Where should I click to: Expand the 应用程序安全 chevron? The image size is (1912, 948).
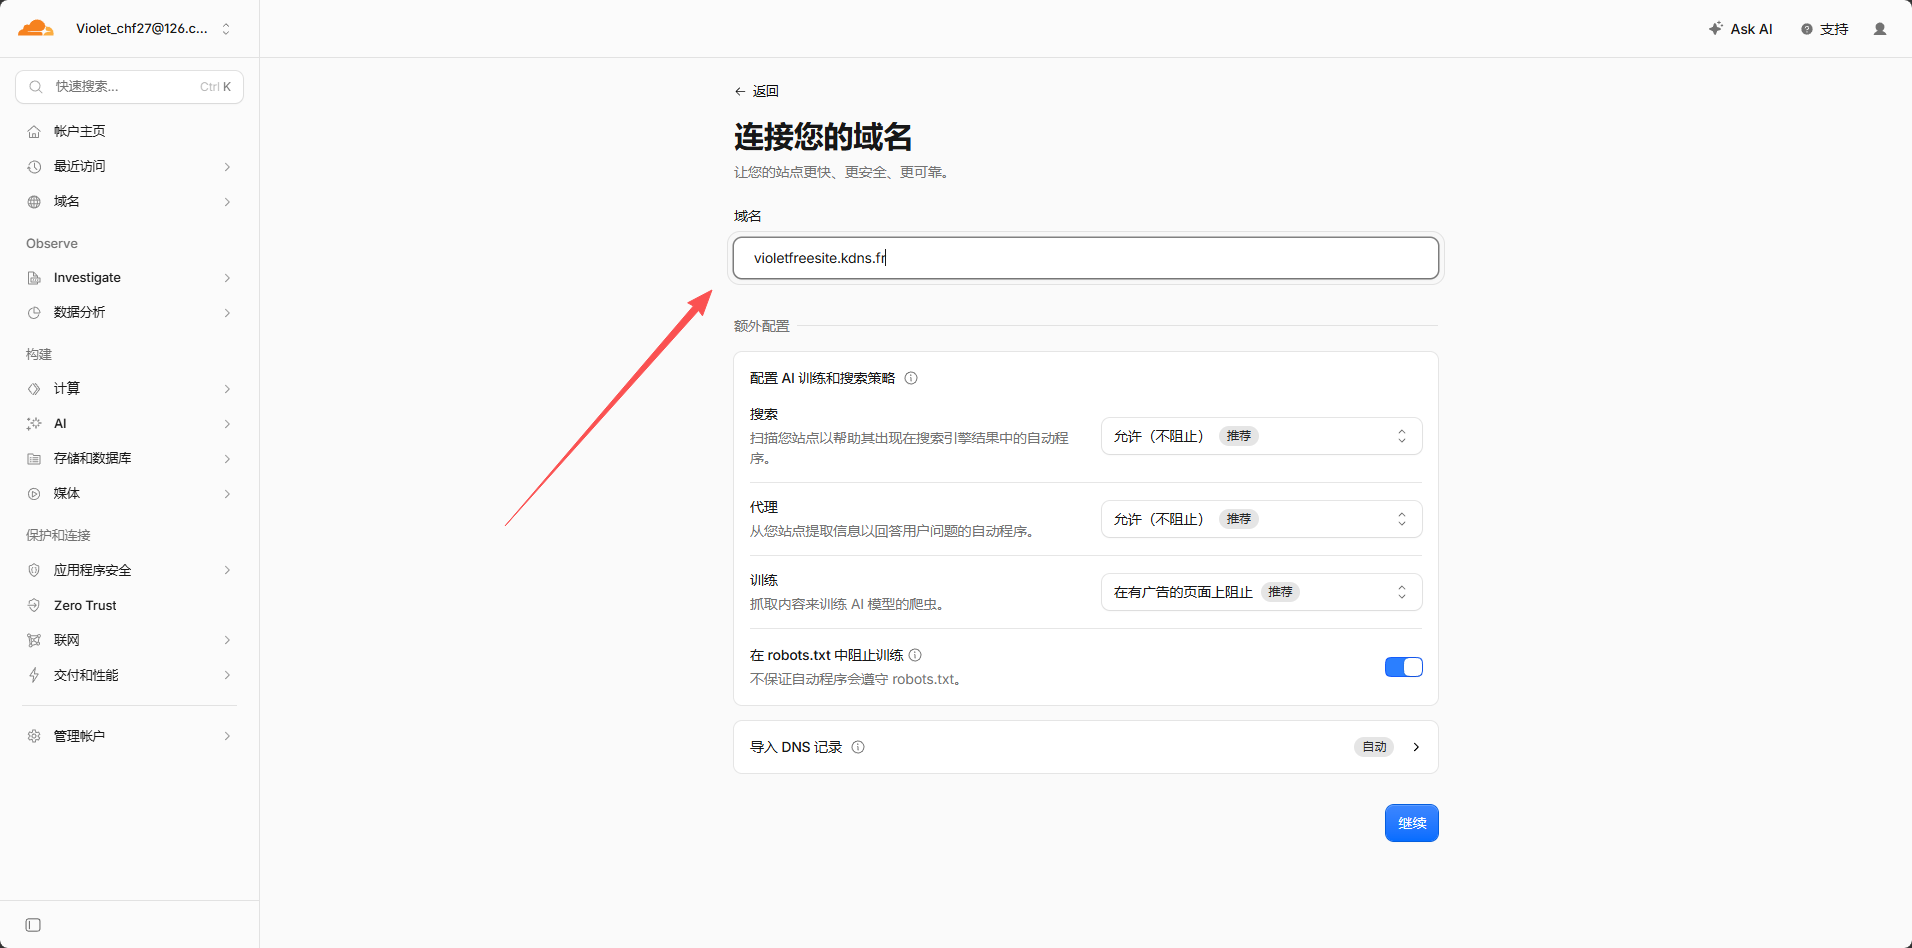(227, 570)
